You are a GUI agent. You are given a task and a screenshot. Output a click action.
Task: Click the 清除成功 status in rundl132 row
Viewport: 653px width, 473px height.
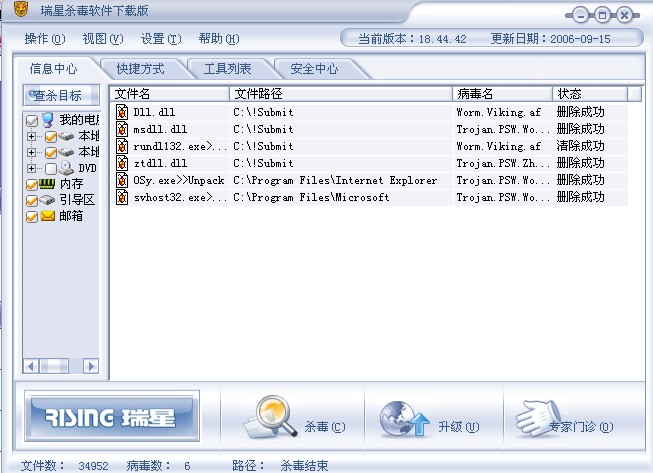tap(580, 146)
